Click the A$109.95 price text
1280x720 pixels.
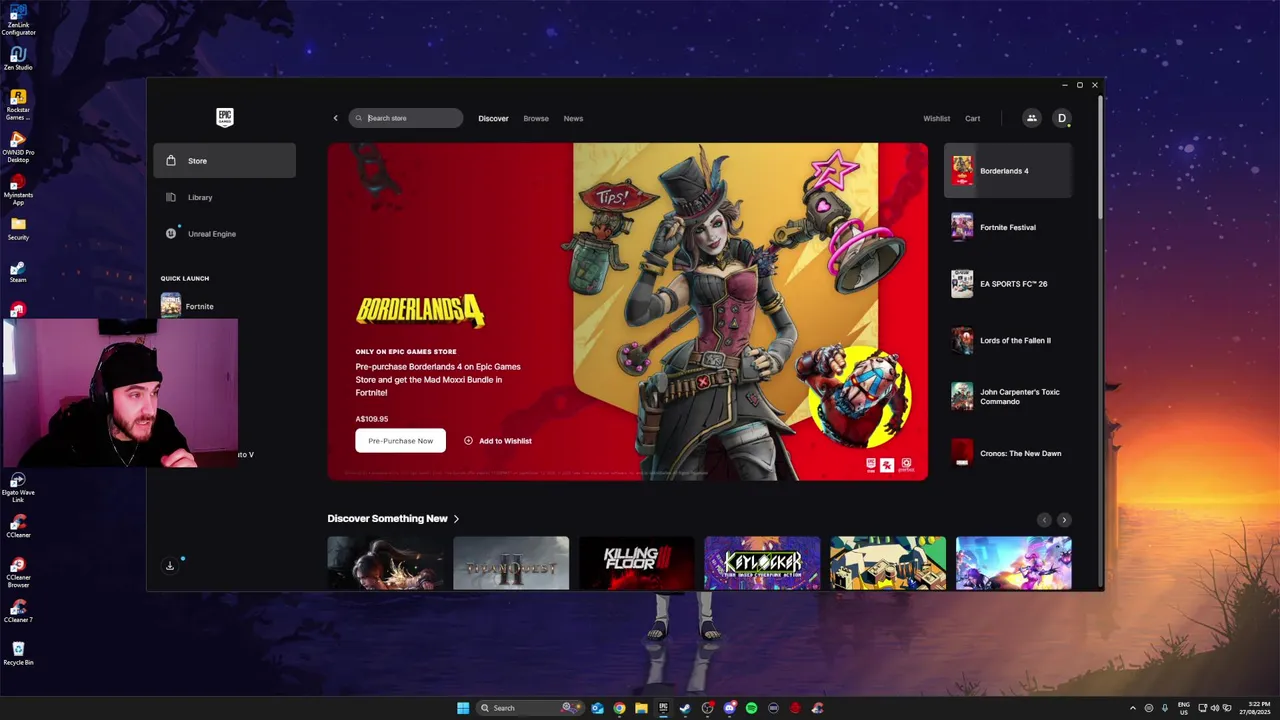pyautogui.click(x=372, y=419)
